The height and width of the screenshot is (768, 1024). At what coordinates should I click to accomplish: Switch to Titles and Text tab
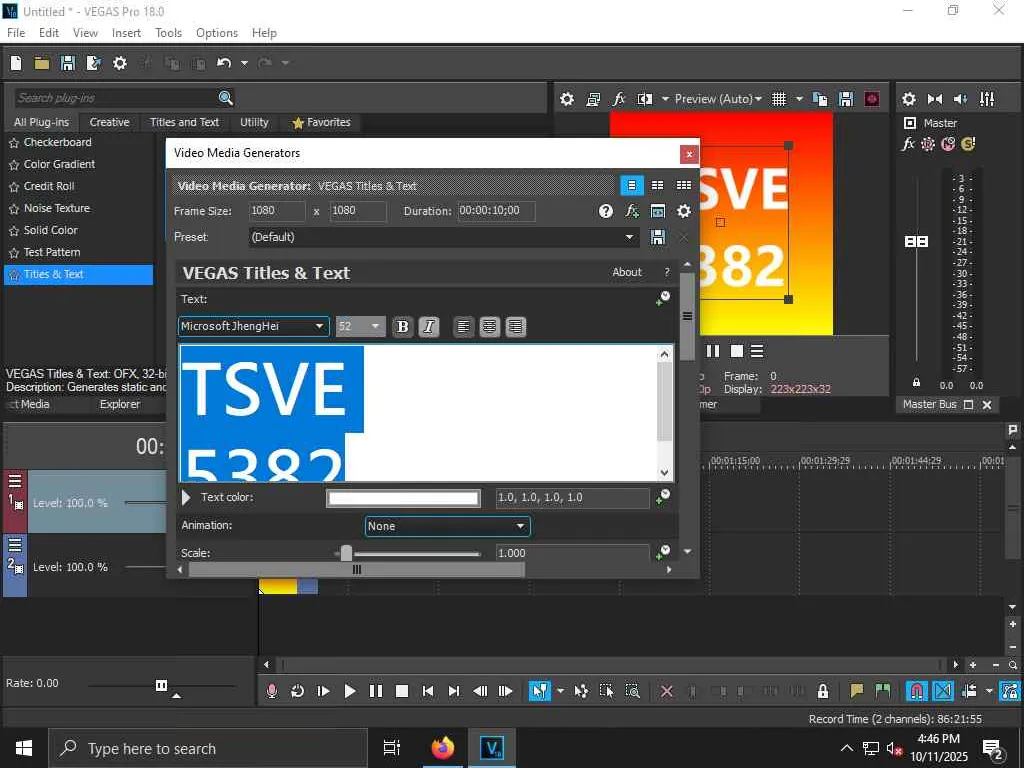[x=184, y=123]
